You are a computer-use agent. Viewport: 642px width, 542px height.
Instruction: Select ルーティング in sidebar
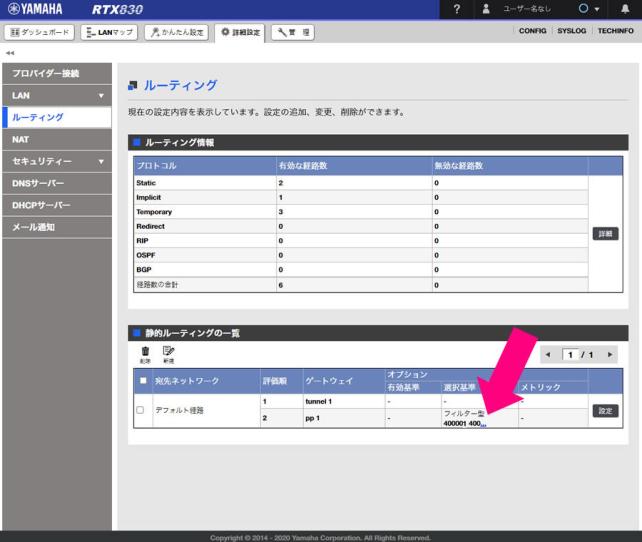57,117
